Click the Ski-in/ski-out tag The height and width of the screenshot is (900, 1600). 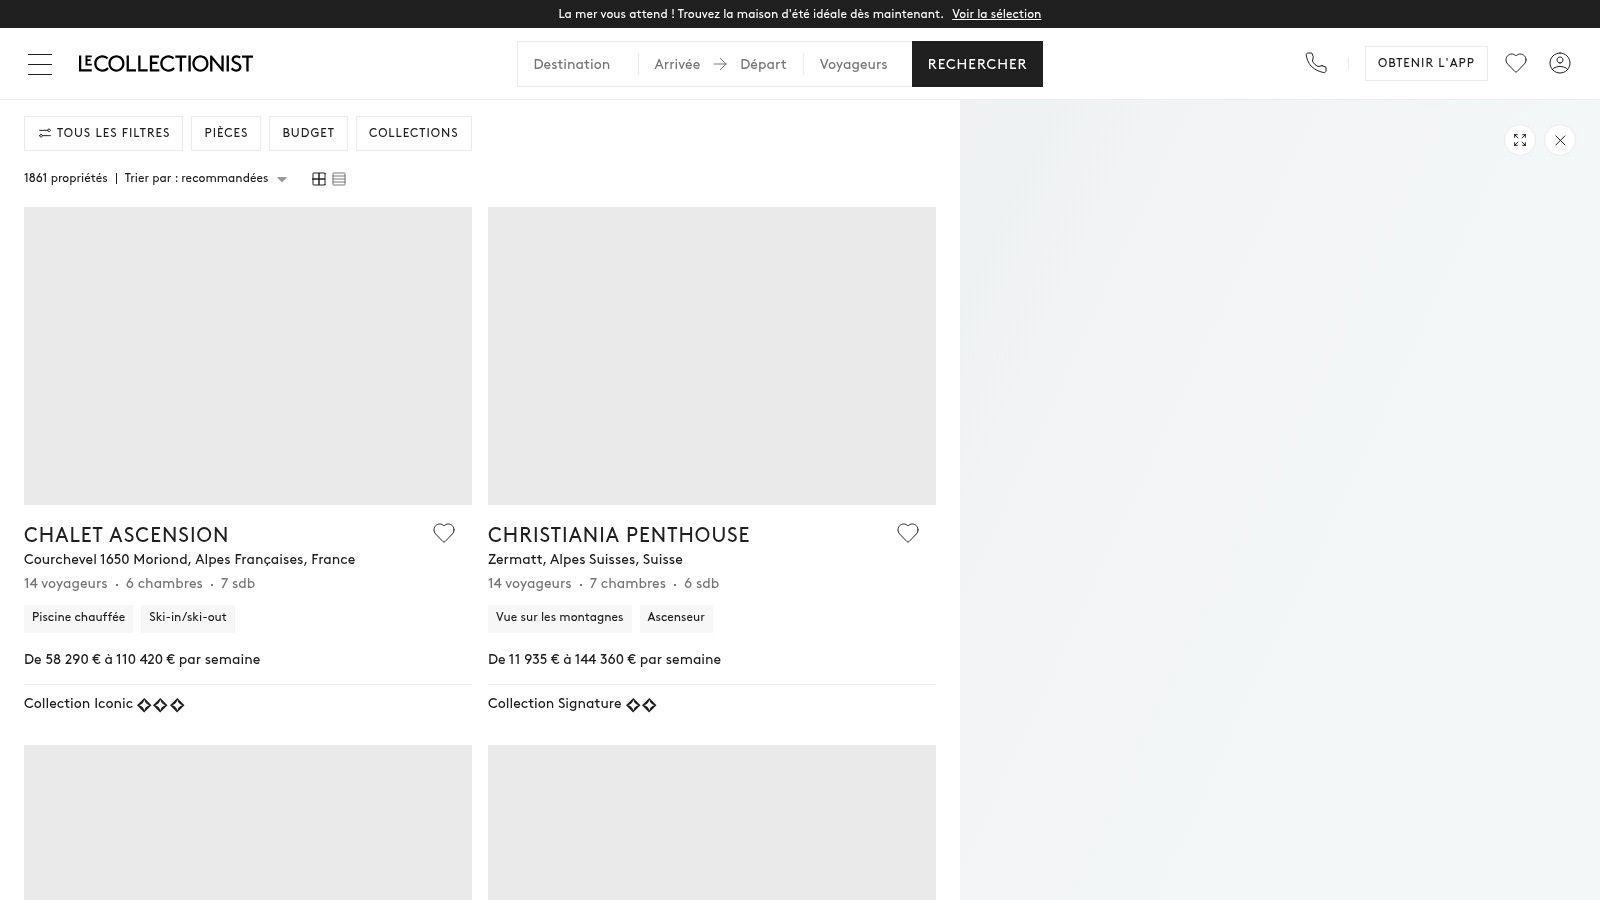tap(188, 618)
